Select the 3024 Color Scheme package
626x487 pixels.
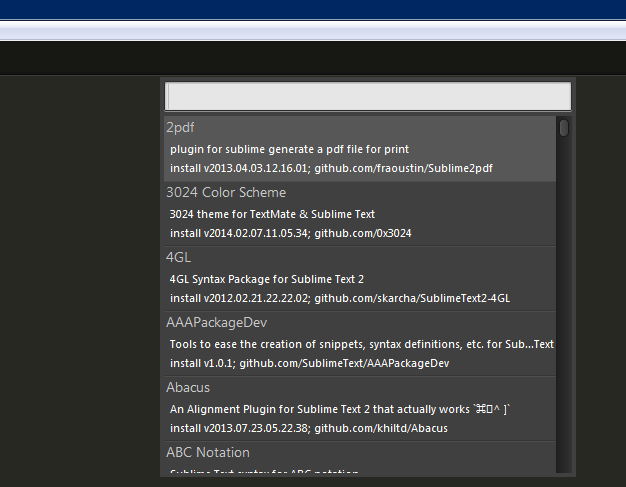(360, 214)
